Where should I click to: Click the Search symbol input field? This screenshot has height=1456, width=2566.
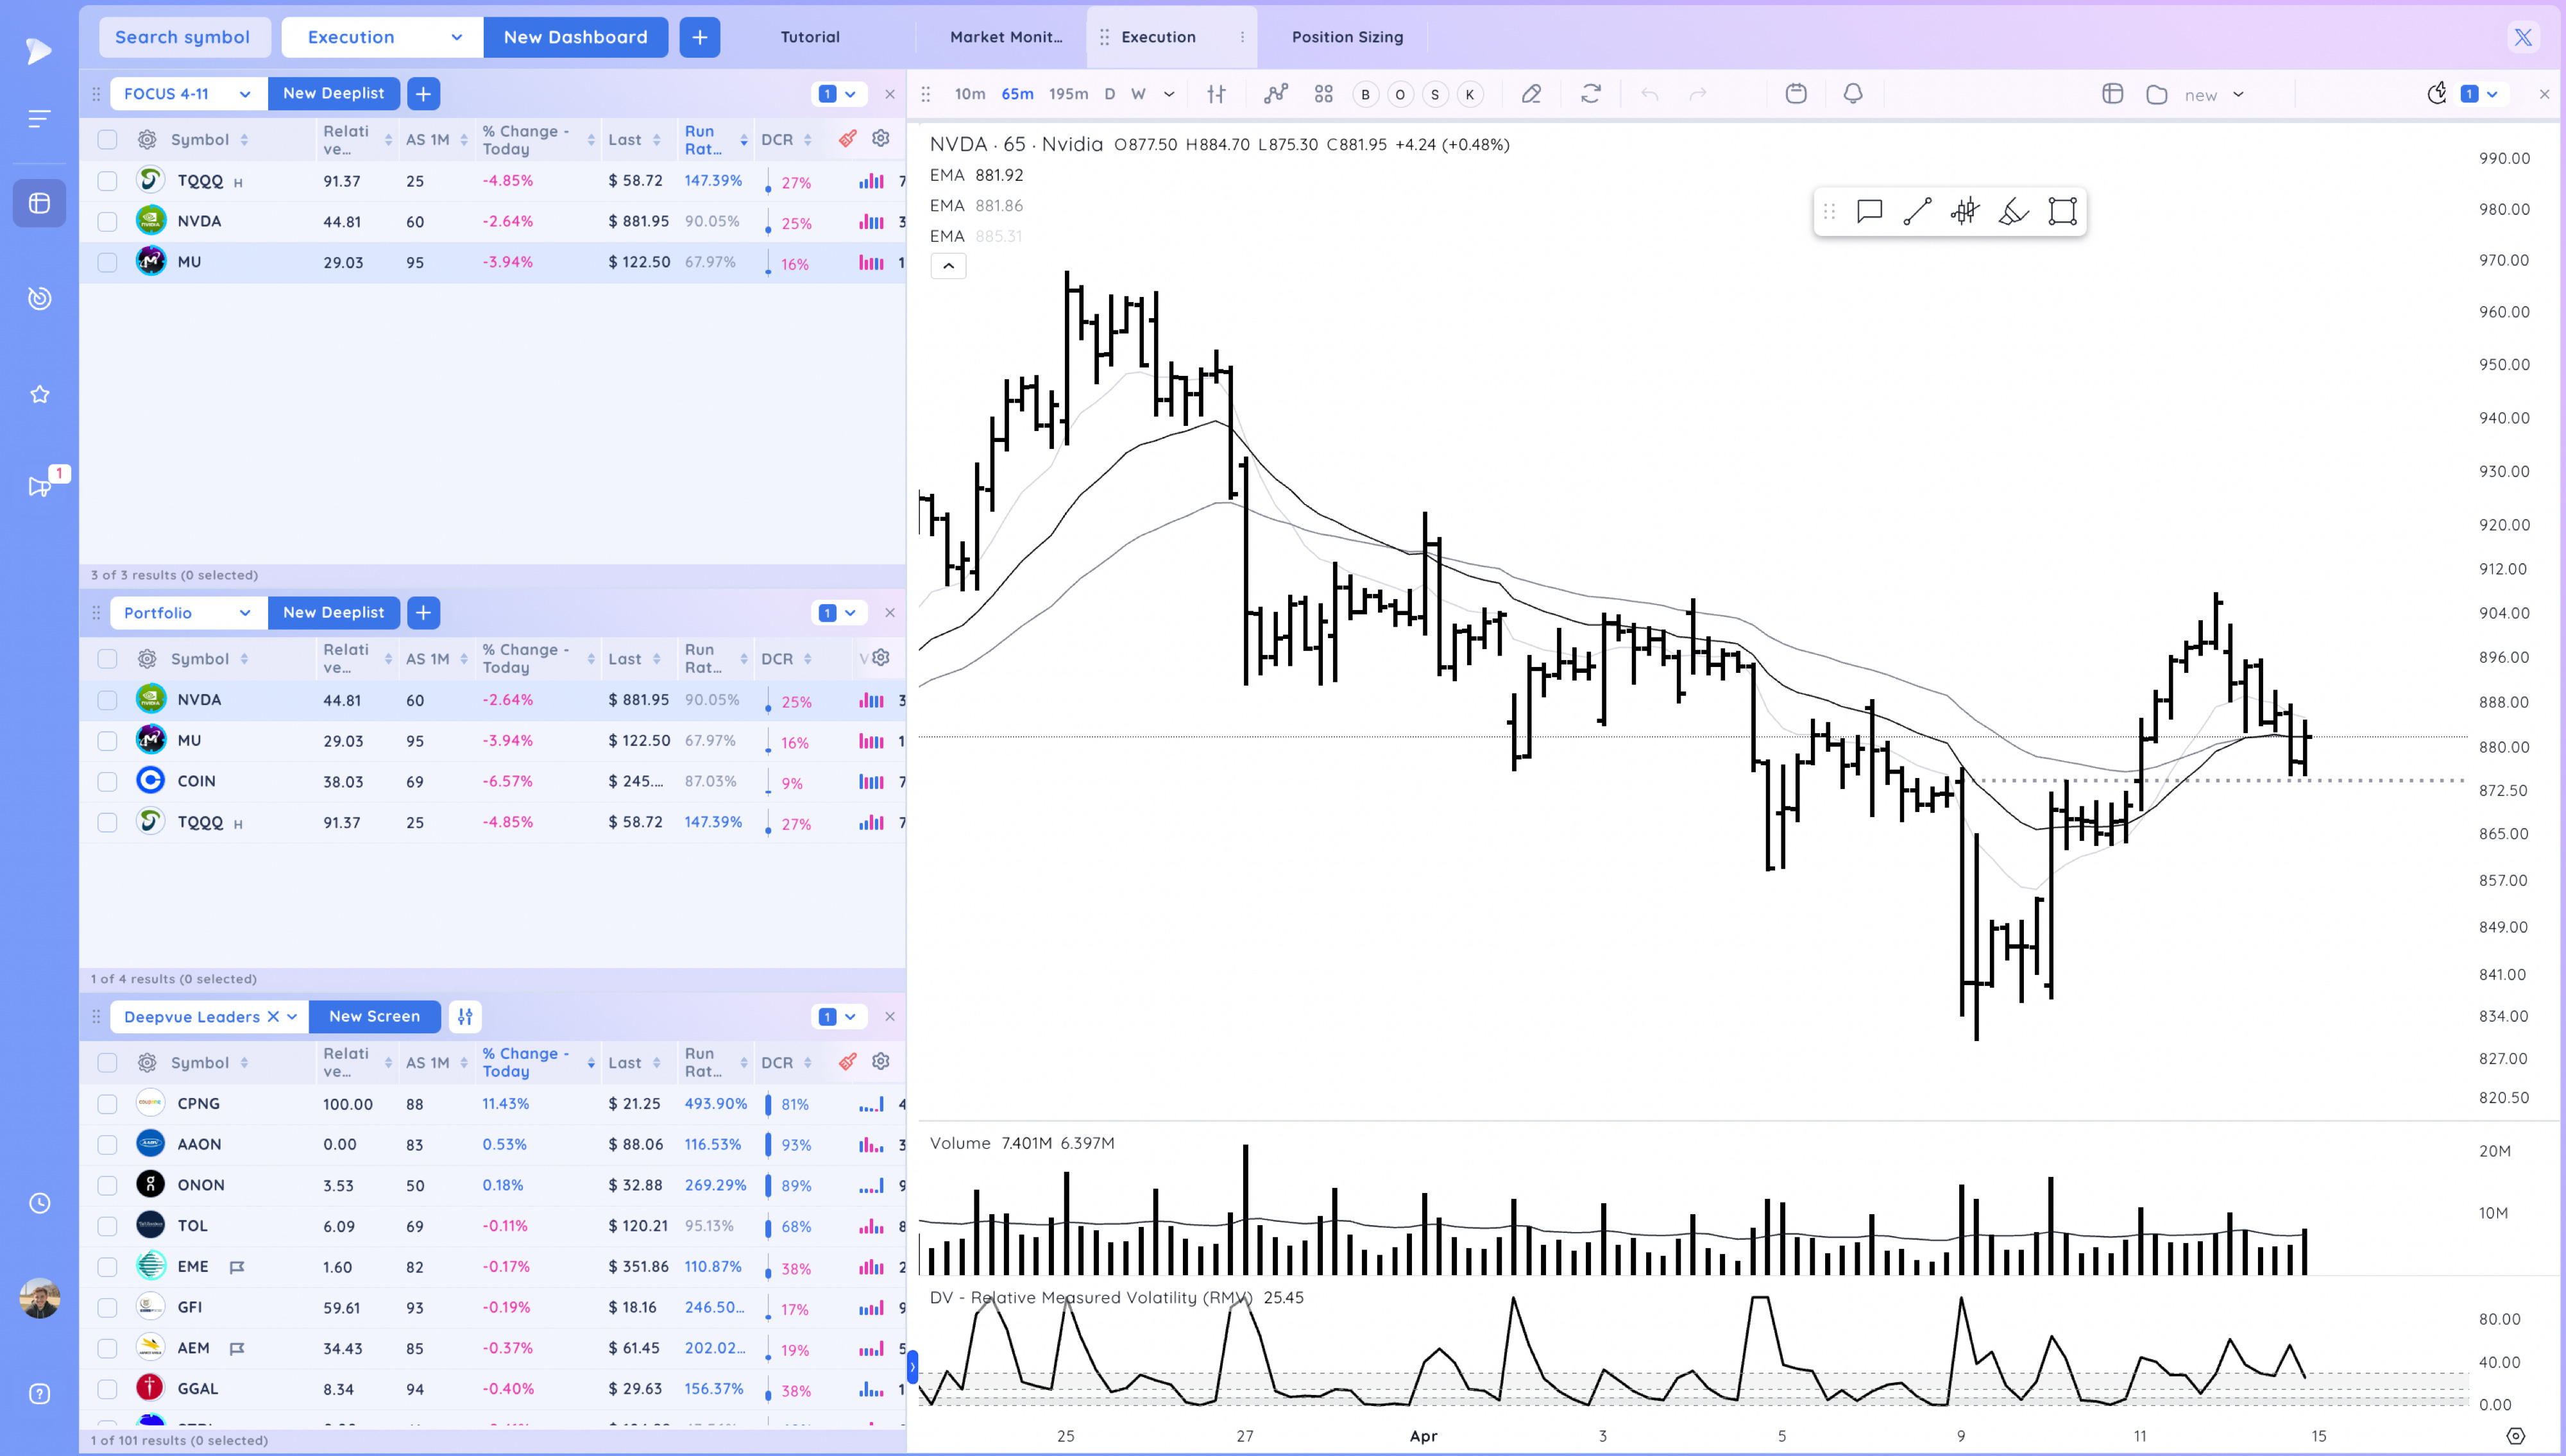(184, 37)
